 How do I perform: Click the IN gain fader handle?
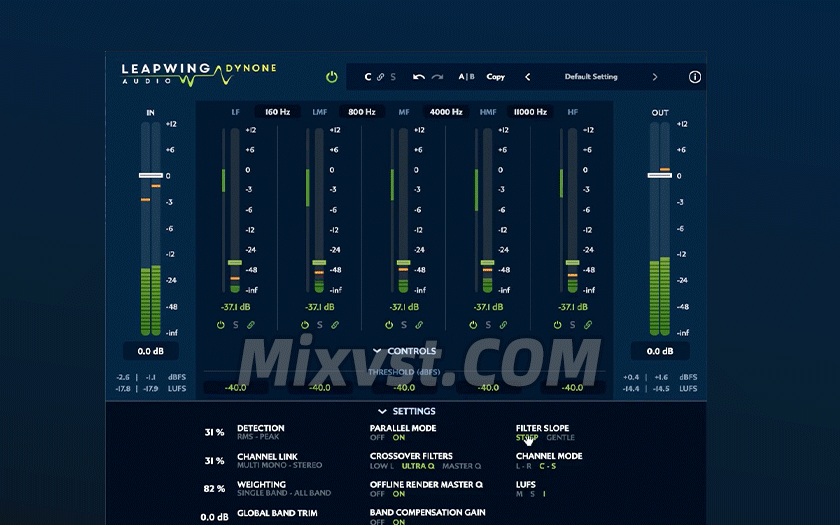click(x=151, y=175)
